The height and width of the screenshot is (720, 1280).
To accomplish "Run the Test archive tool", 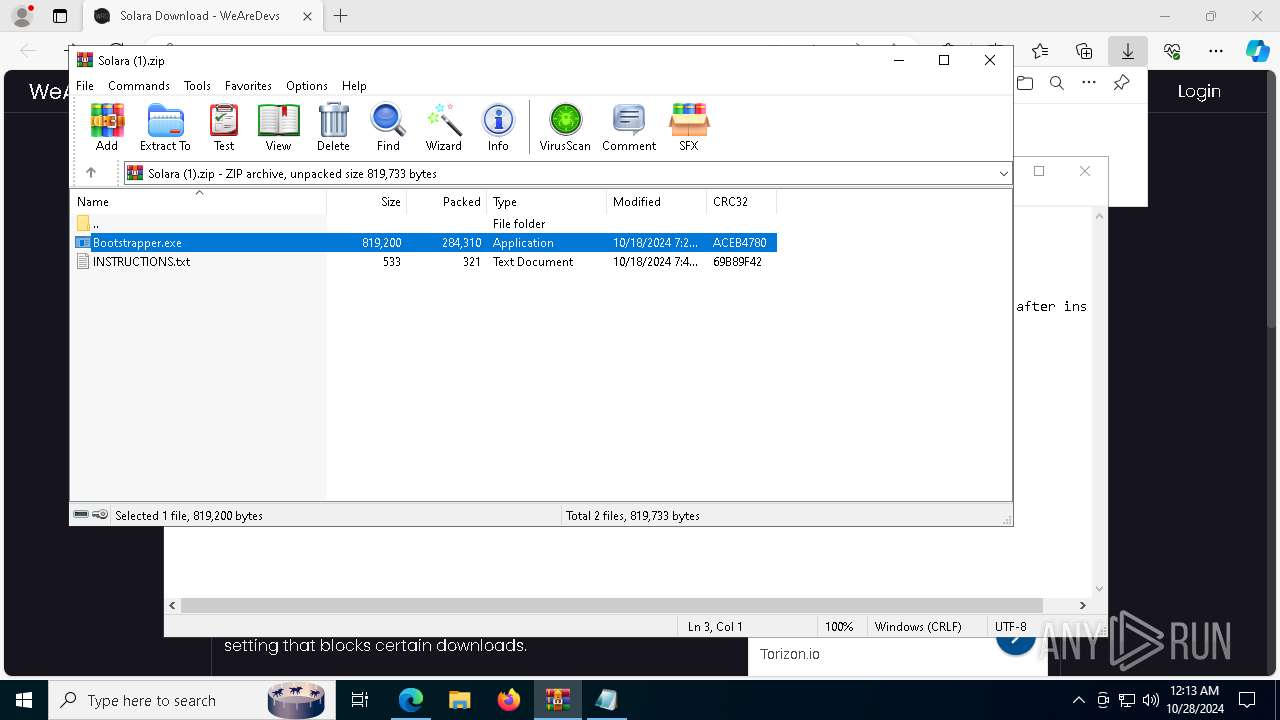I will (x=224, y=127).
